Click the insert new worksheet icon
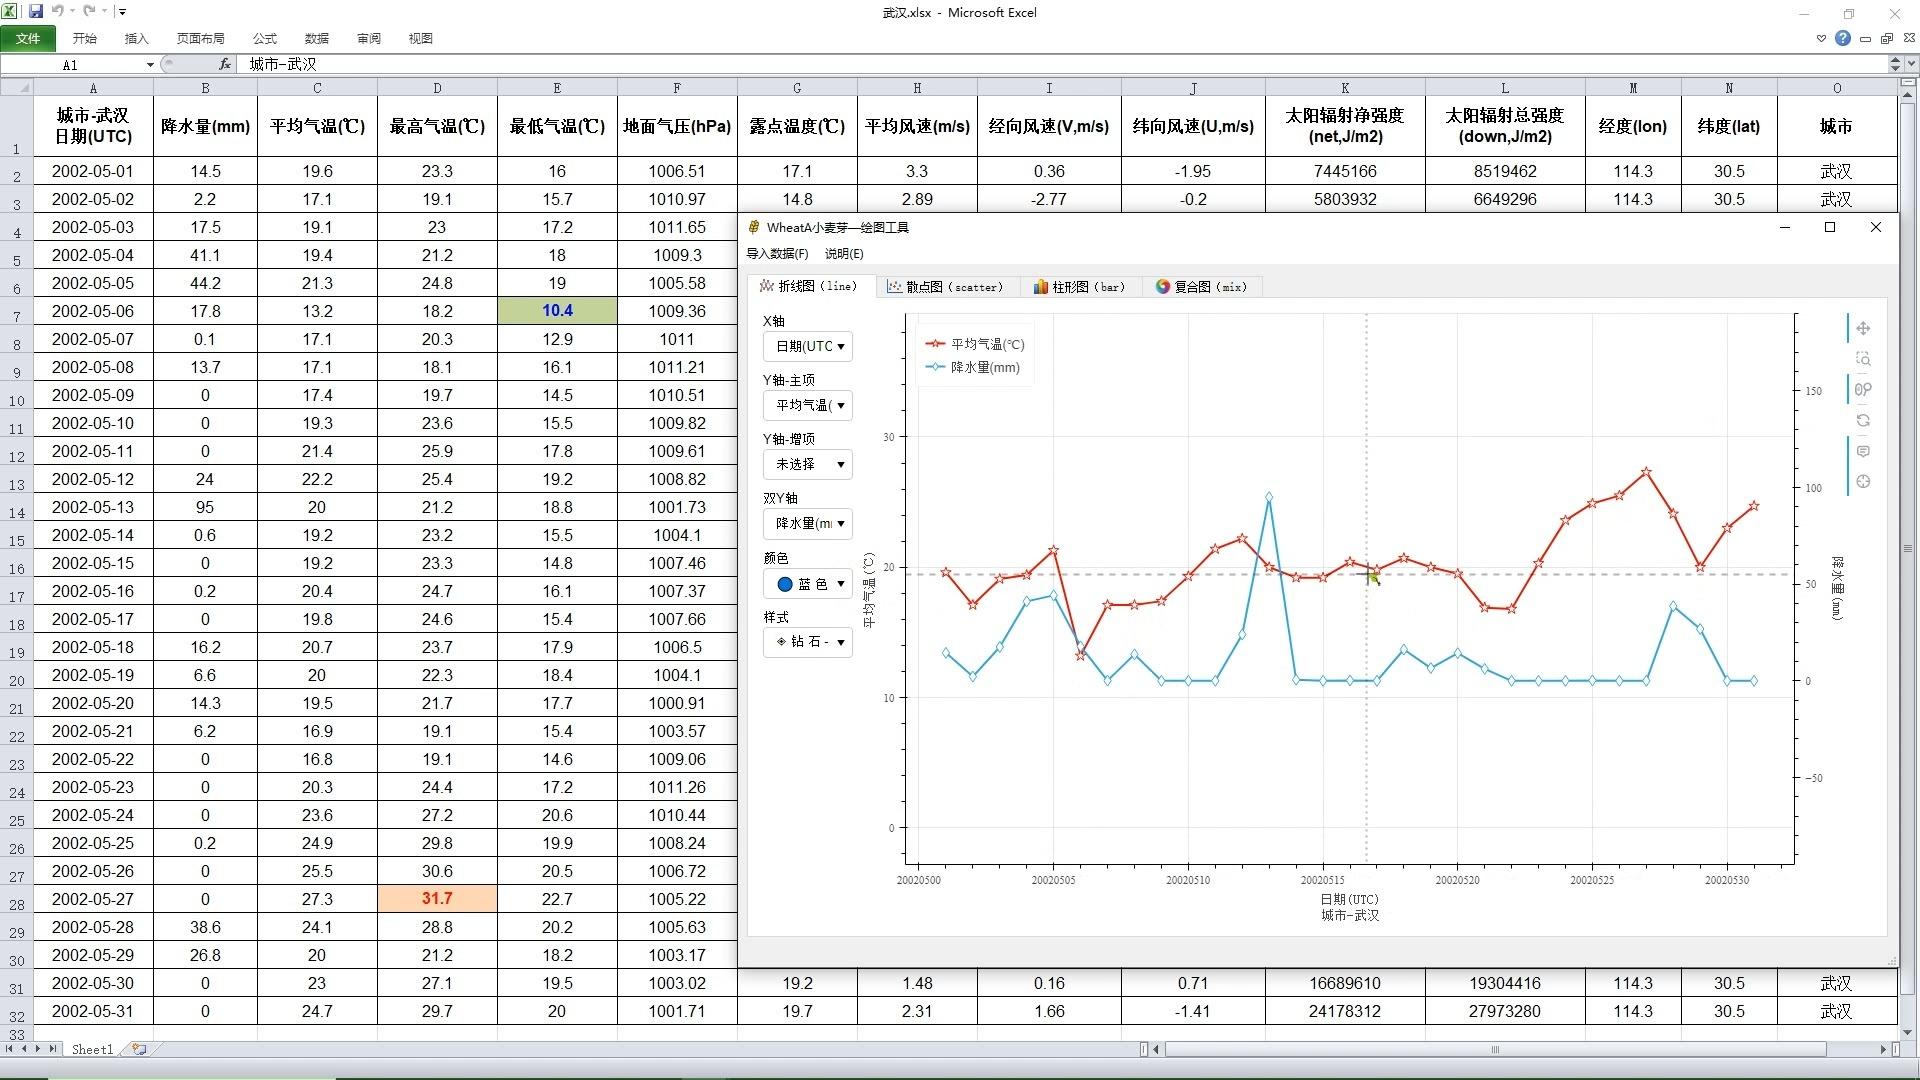The width and height of the screenshot is (1920, 1080). [139, 1049]
